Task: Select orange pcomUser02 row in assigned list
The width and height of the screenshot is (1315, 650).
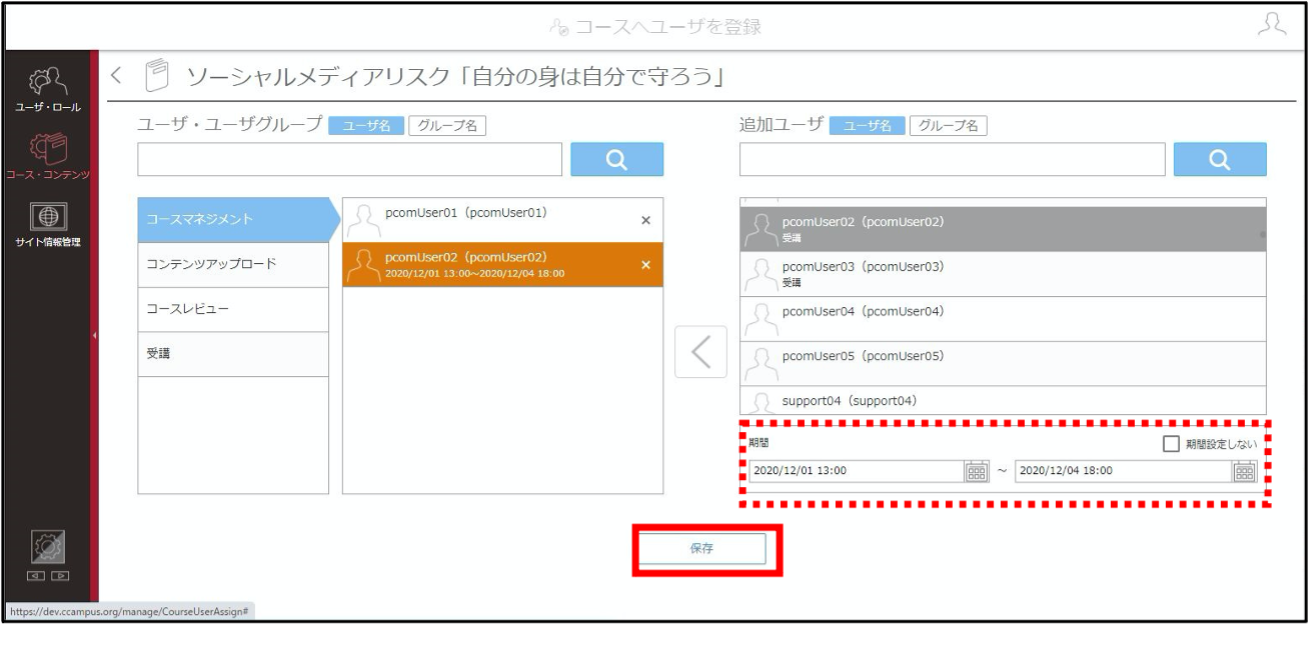Action: coord(502,265)
